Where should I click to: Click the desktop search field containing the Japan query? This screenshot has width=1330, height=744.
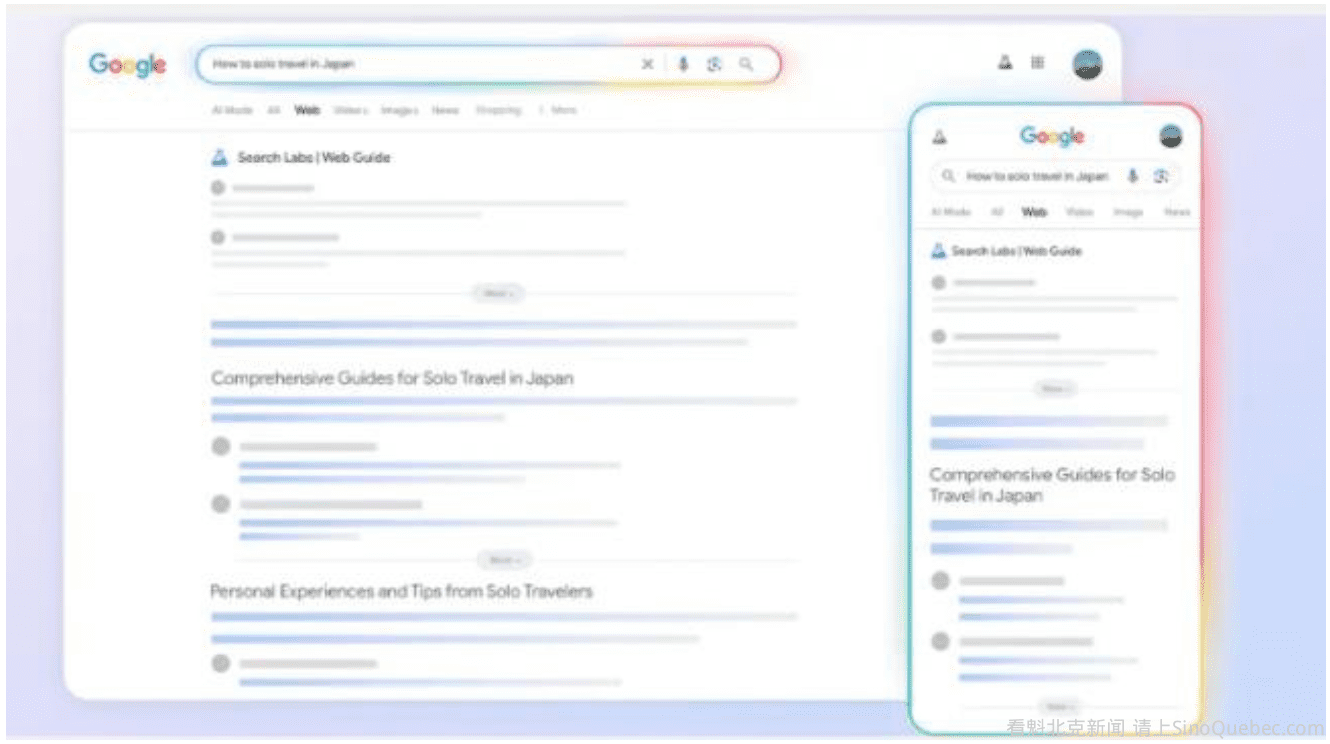[420, 64]
